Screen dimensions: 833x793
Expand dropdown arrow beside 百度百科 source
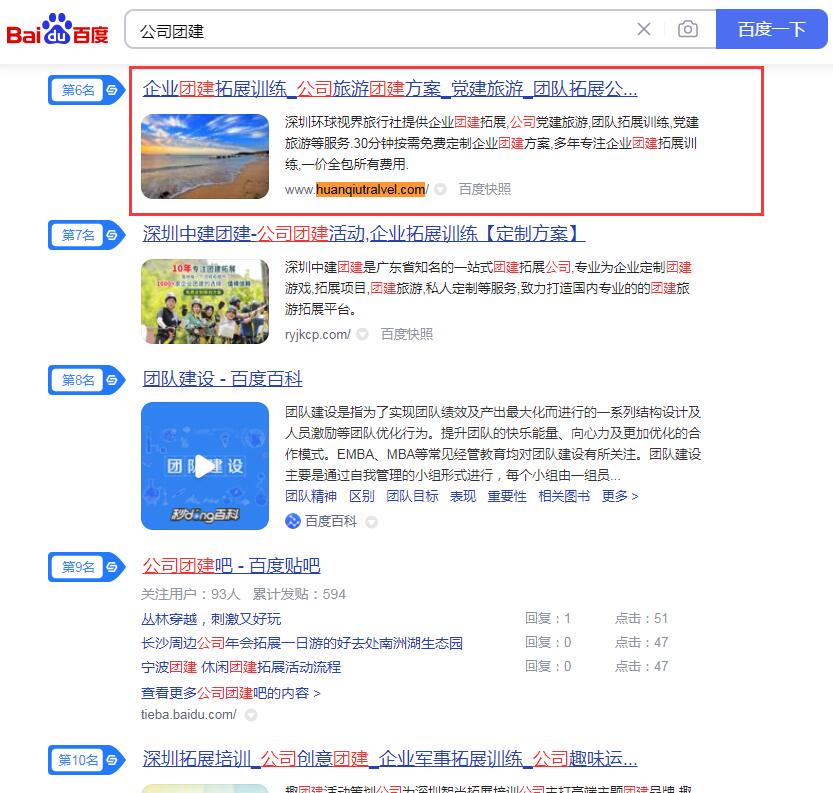tap(372, 522)
